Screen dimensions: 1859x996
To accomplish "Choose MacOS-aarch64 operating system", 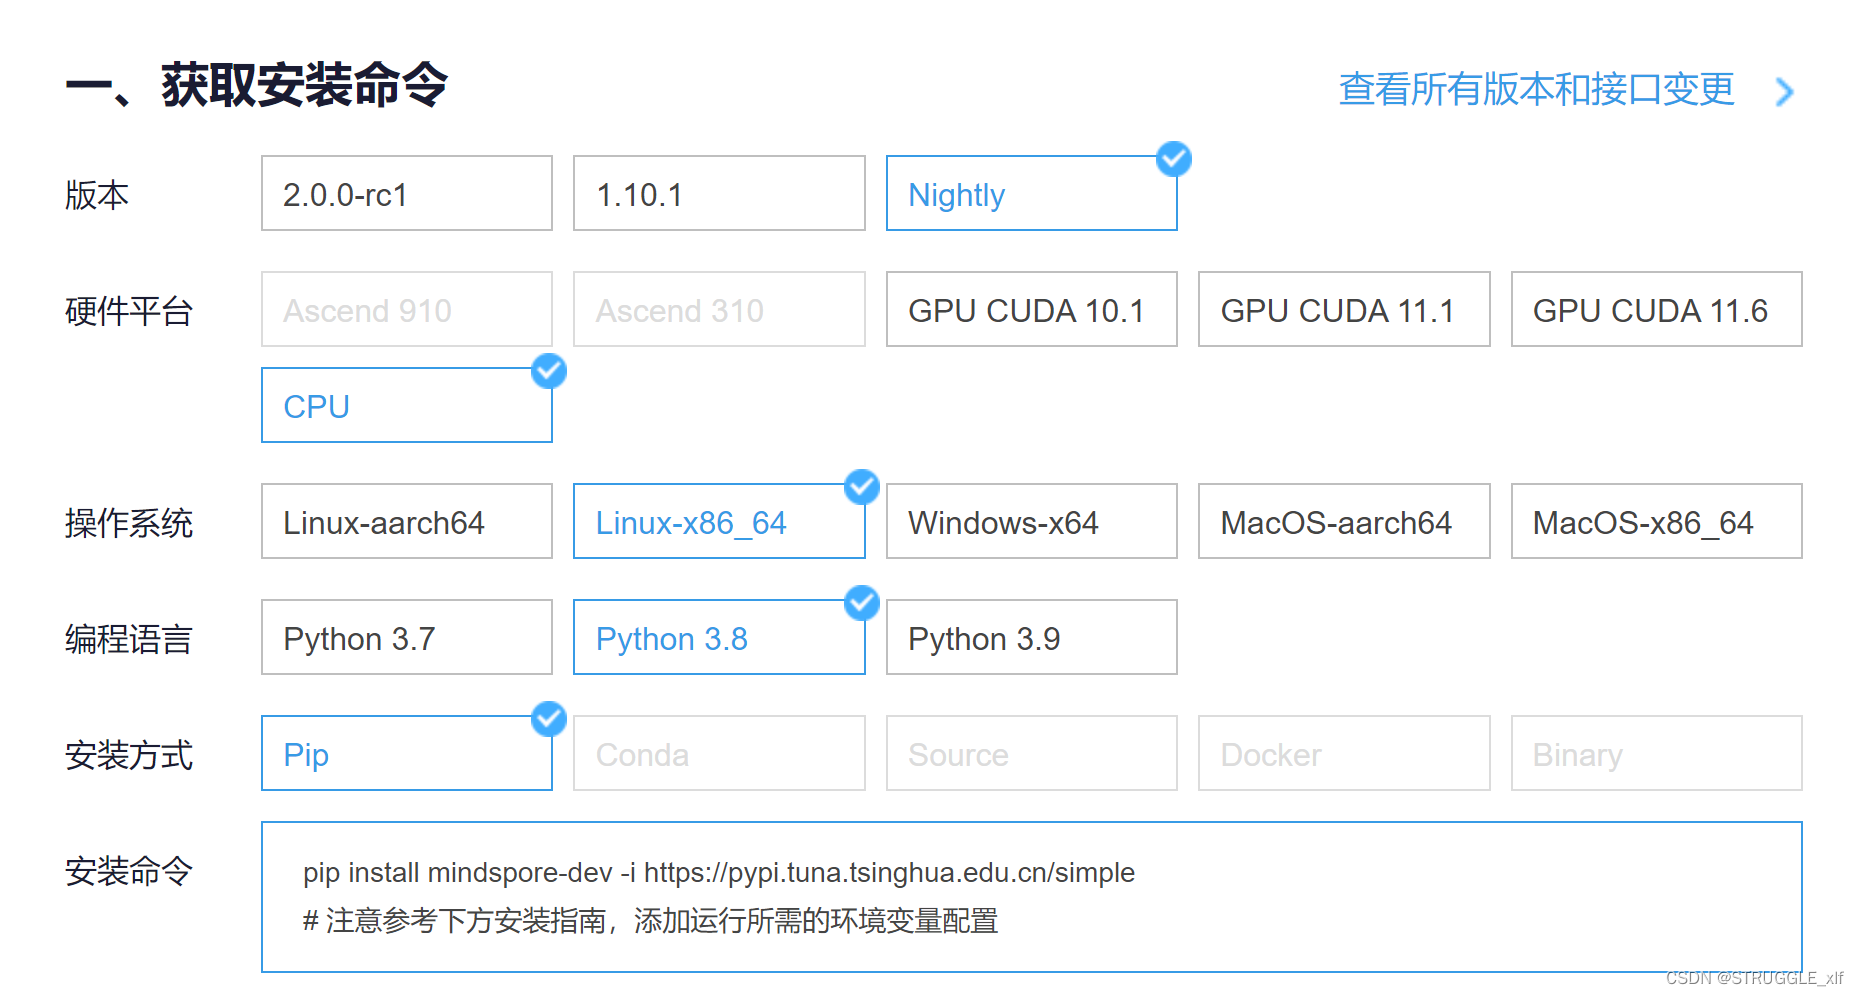I will coord(1344,521).
